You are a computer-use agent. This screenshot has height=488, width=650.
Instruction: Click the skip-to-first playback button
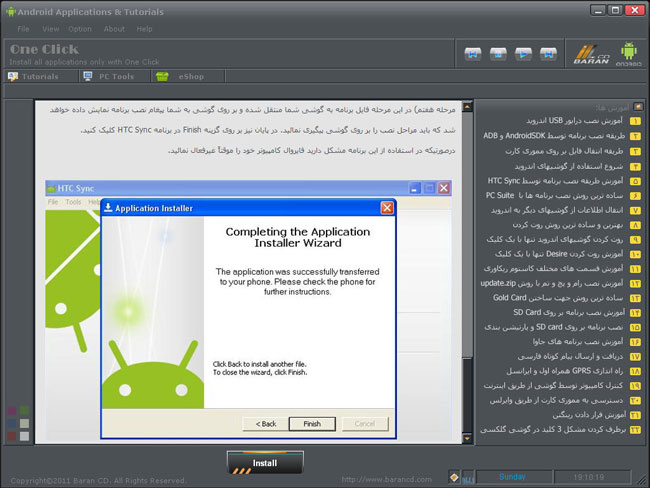[x=473, y=54]
